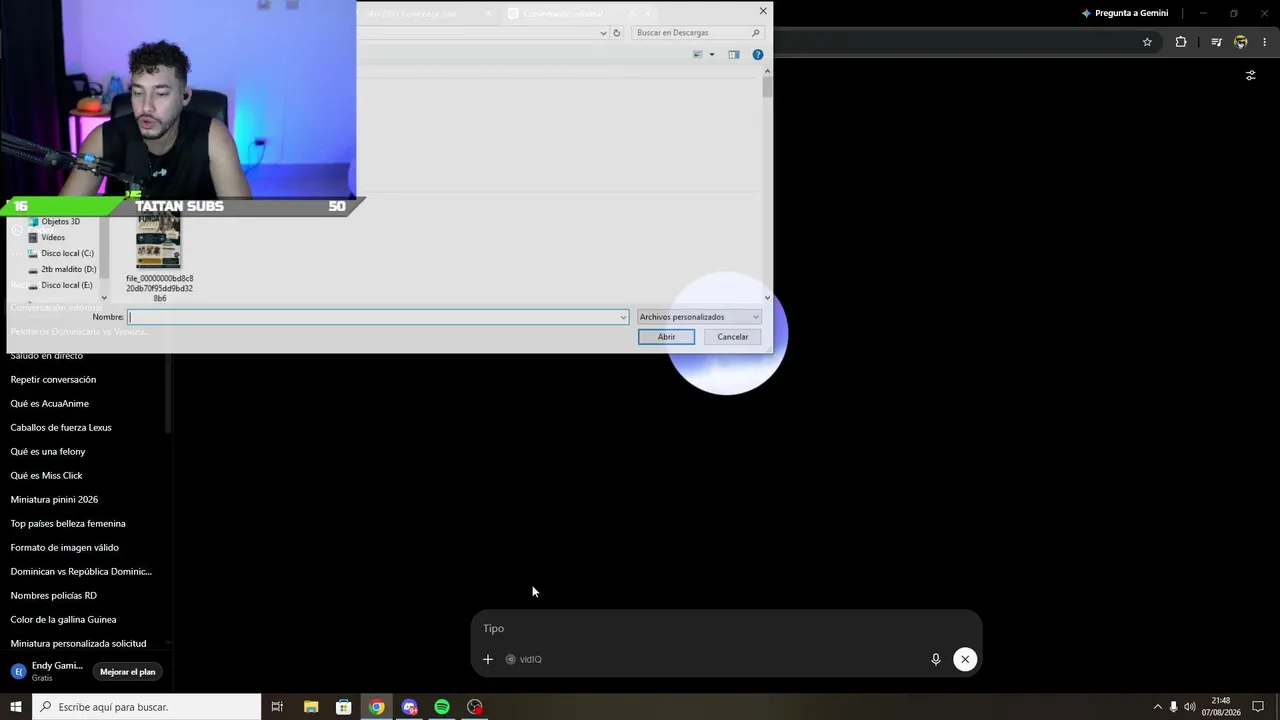Open the Nombres policías RD chat

pos(53,596)
